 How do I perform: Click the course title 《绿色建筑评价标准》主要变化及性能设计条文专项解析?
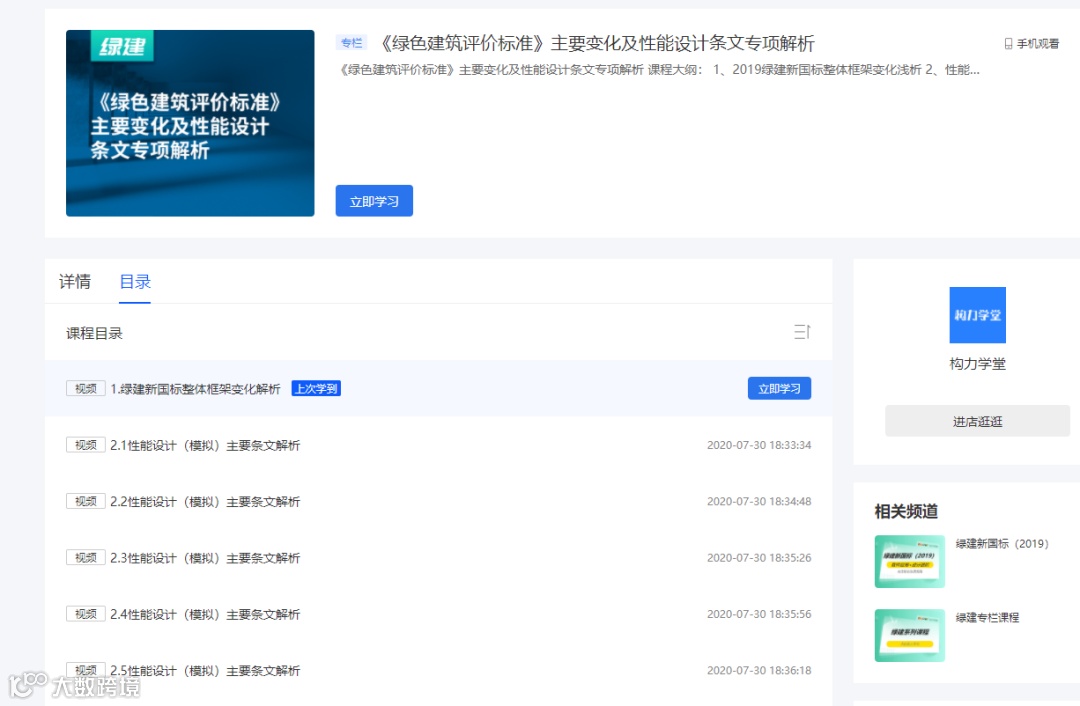click(x=597, y=43)
